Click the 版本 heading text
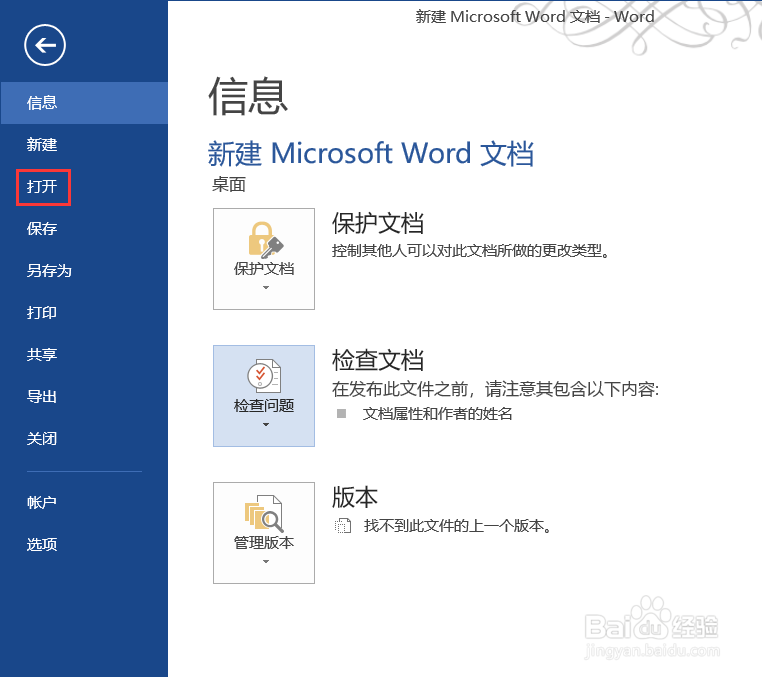 pos(355,498)
